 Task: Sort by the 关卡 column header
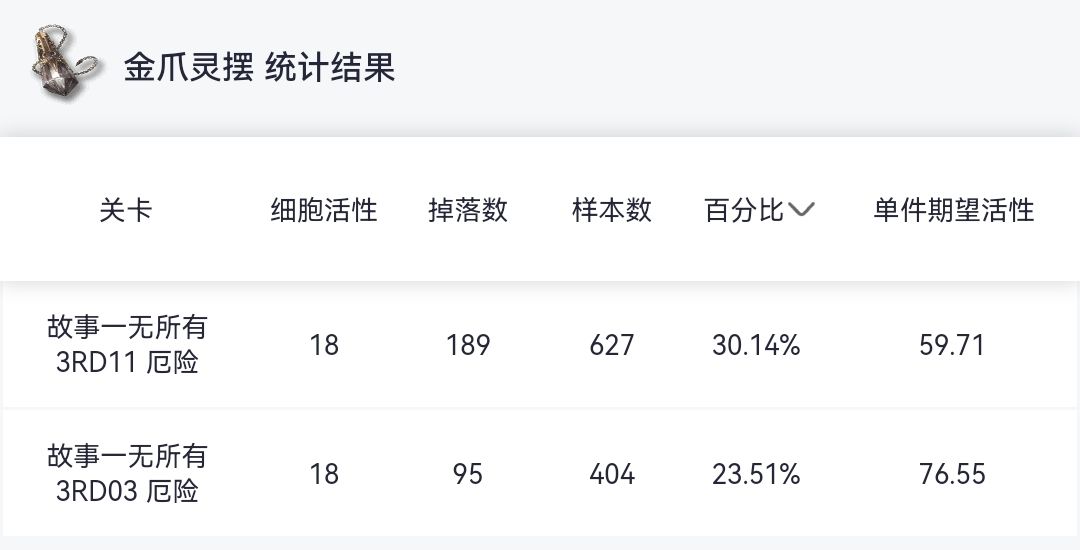[x=126, y=210]
